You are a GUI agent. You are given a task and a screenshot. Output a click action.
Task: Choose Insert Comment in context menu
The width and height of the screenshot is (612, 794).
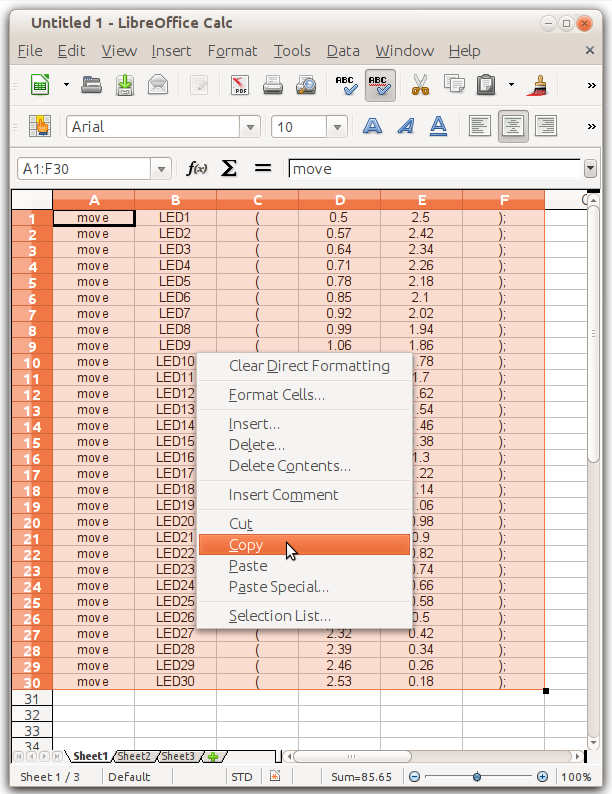304,495
